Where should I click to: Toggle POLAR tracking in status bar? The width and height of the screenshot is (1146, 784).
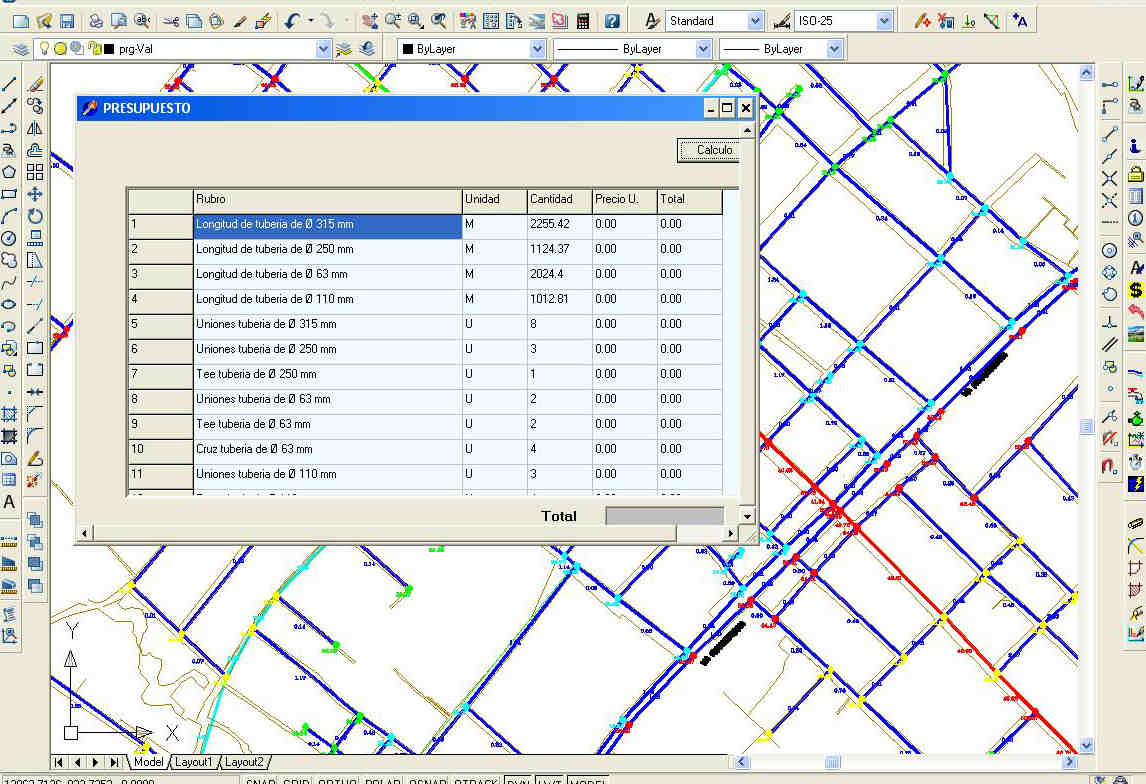point(383,782)
